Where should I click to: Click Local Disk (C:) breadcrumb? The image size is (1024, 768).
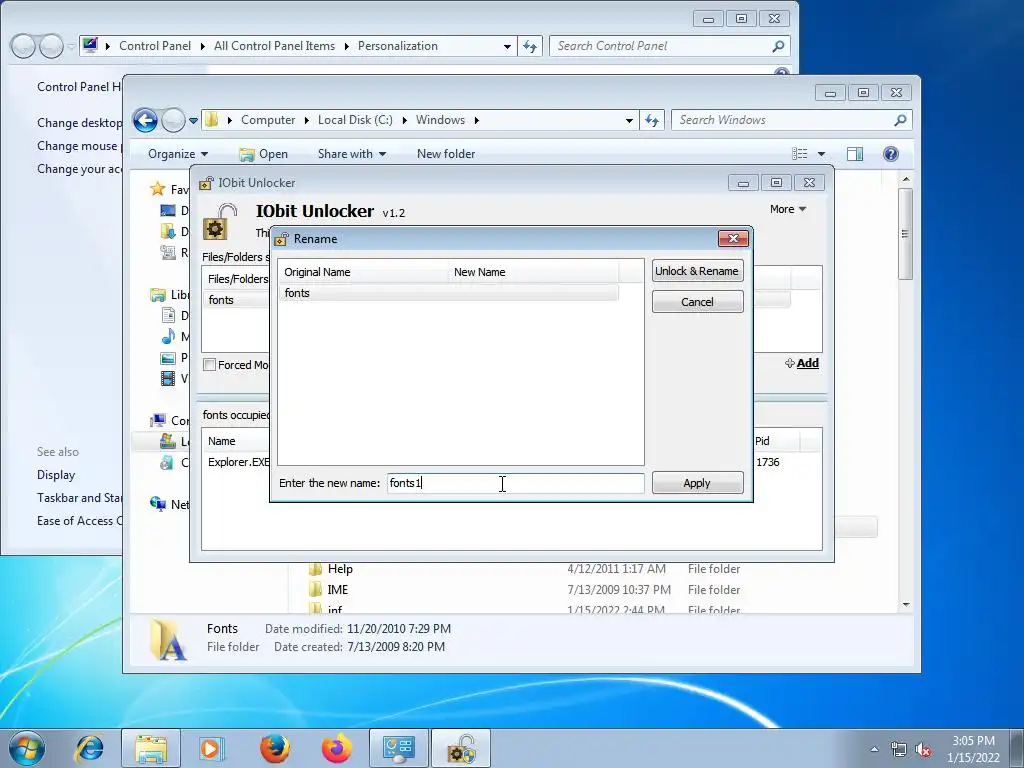355,120
